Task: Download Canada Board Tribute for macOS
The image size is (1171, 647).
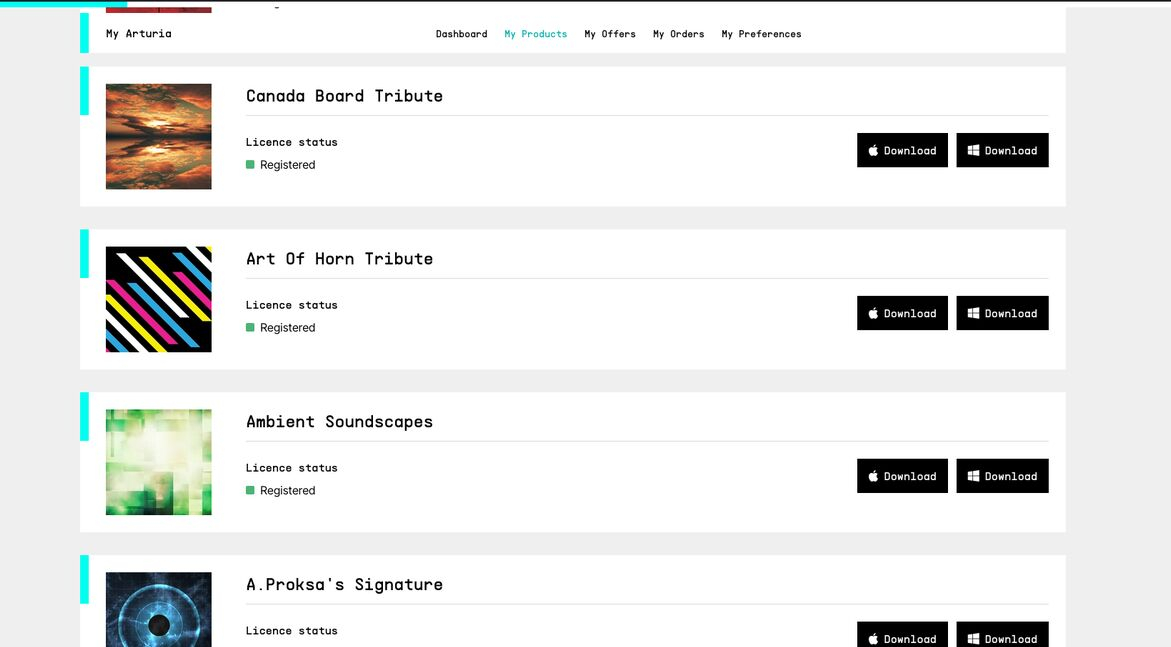Action: pos(902,150)
